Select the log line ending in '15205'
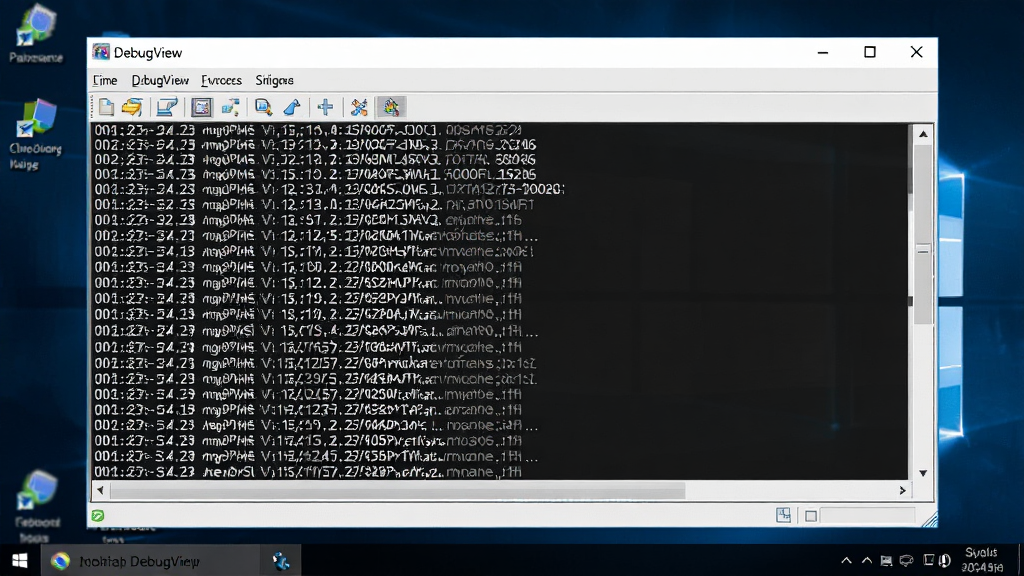1024x576 pixels. (x=315, y=174)
